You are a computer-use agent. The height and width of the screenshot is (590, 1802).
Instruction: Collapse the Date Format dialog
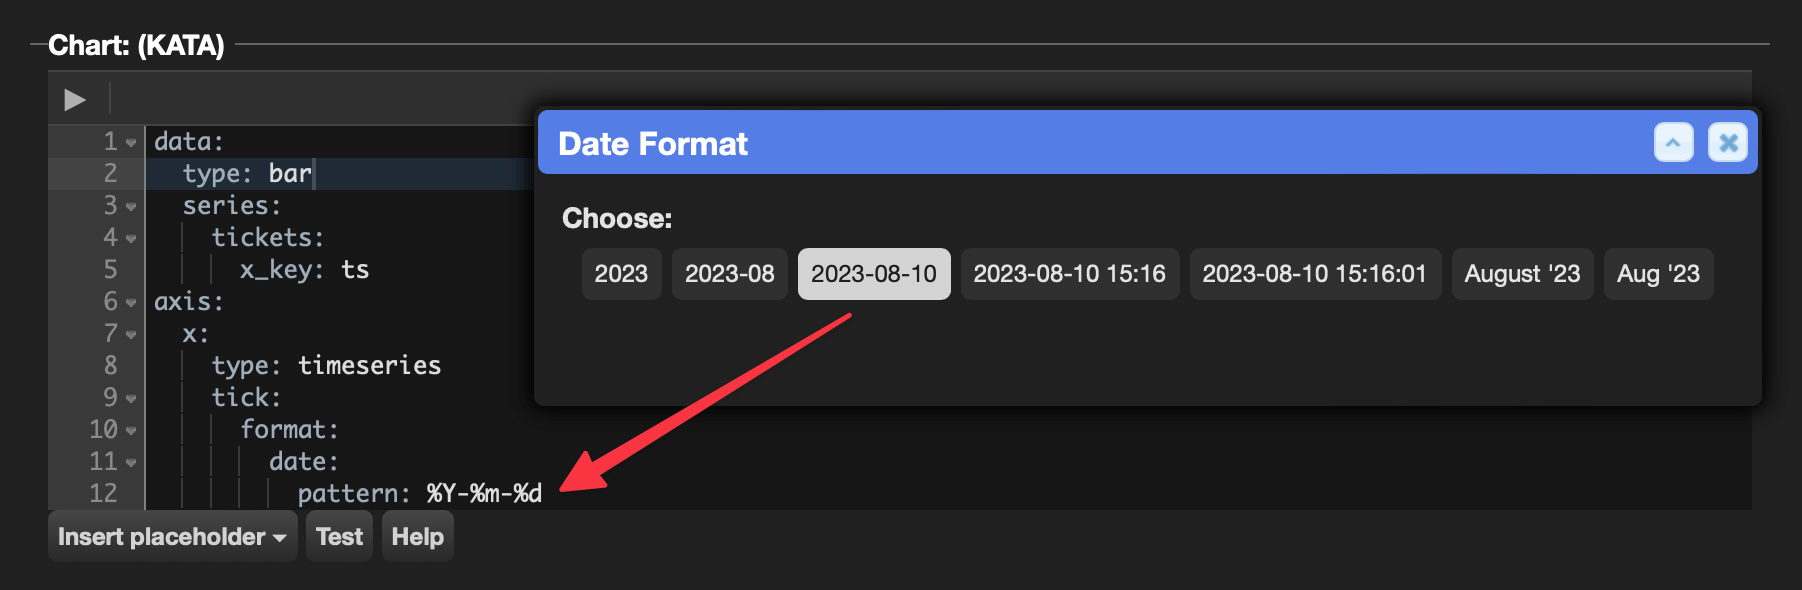[x=1673, y=143]
